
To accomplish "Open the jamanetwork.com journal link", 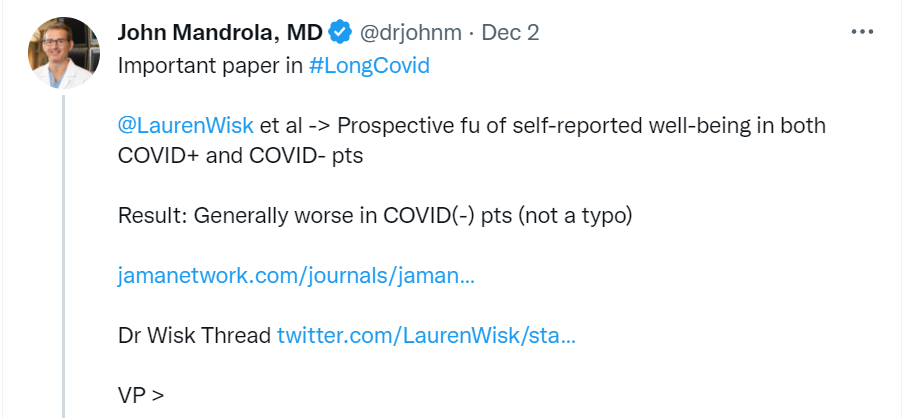I will click(x=296, y=276).
